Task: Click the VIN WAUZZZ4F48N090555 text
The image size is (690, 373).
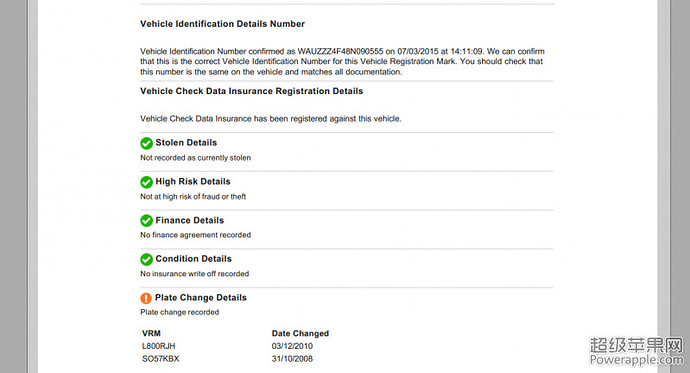Action: click(x=341, y=51)
